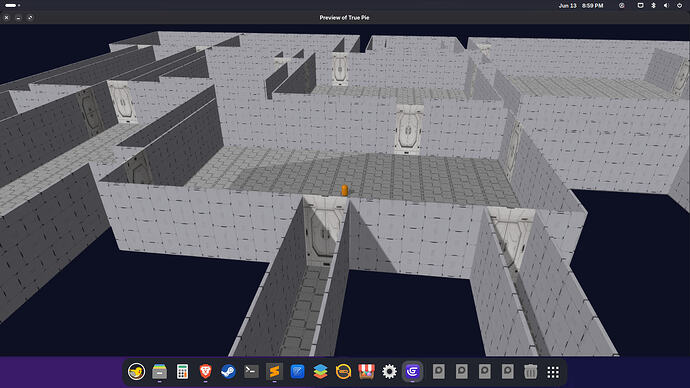Close the Preview of True Pie window
The image size is (690, 388).
[7, 18]
